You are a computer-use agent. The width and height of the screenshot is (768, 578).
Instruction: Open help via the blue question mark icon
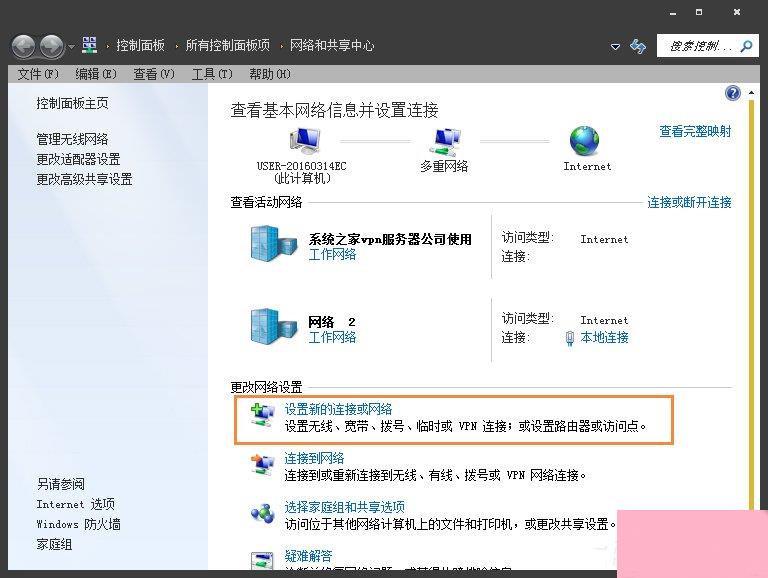point(733,93)
